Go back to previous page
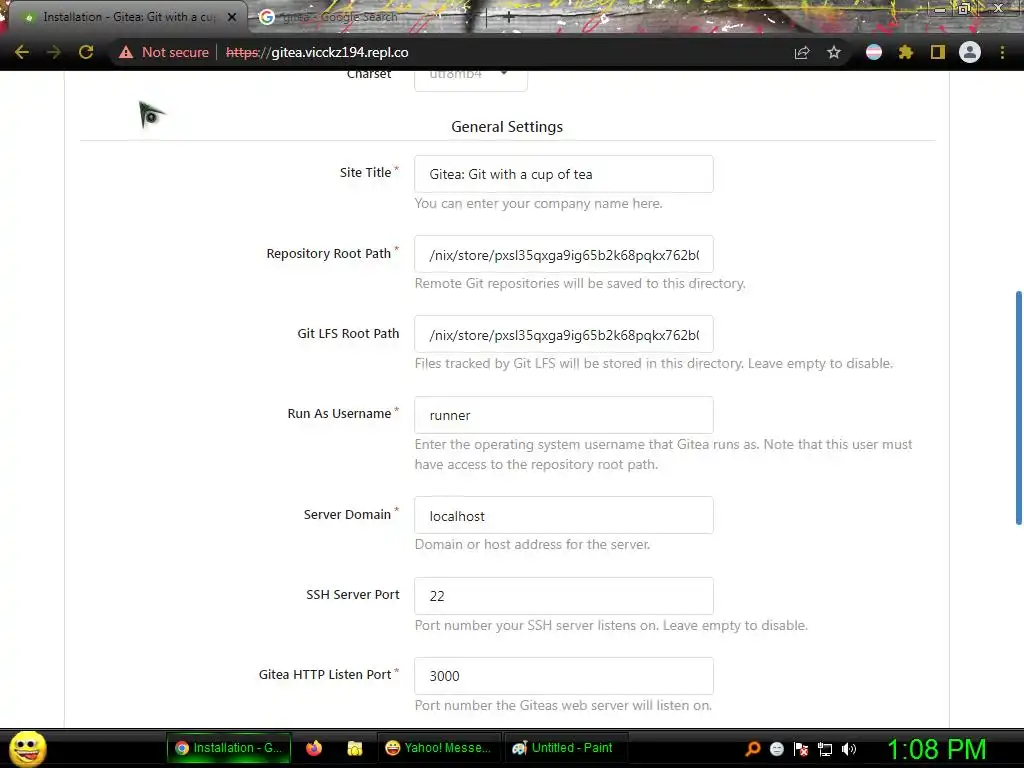Image resolution: width=1024 pixels, height=768 pixels. coord(22,52)
